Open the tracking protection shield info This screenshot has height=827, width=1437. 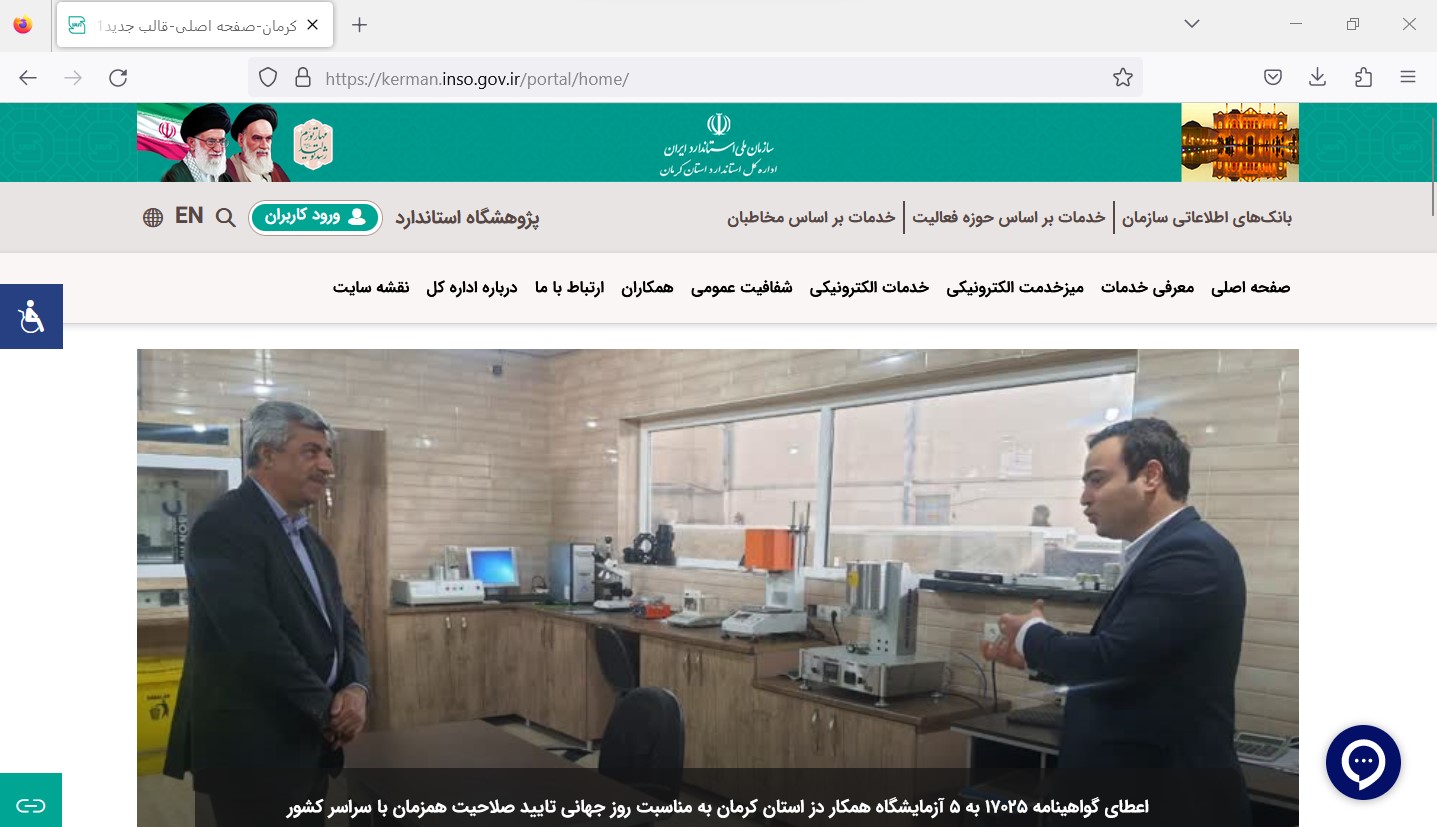[x=268, y=78]
